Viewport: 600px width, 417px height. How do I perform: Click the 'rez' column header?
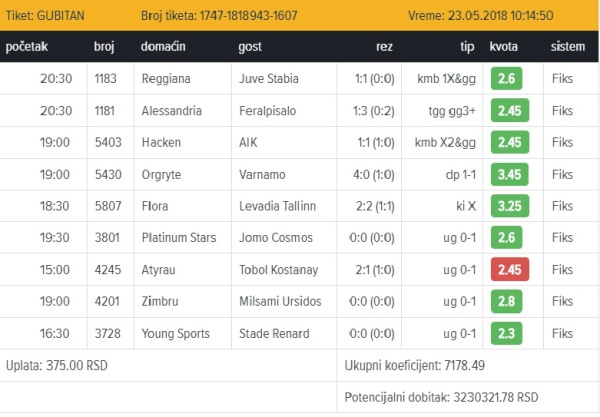click(x=384, y=46)
